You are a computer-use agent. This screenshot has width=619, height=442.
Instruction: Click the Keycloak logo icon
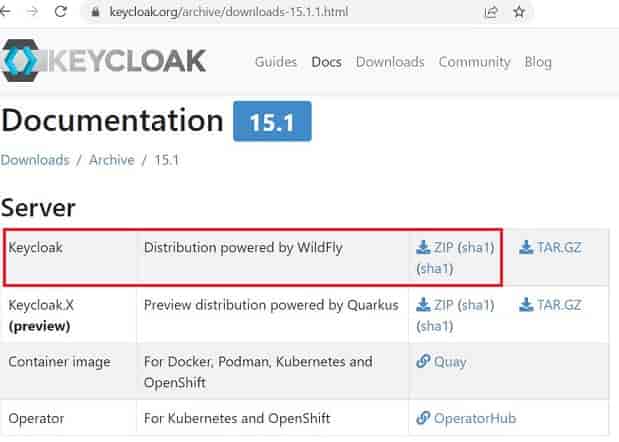click(x=21, y=60)
